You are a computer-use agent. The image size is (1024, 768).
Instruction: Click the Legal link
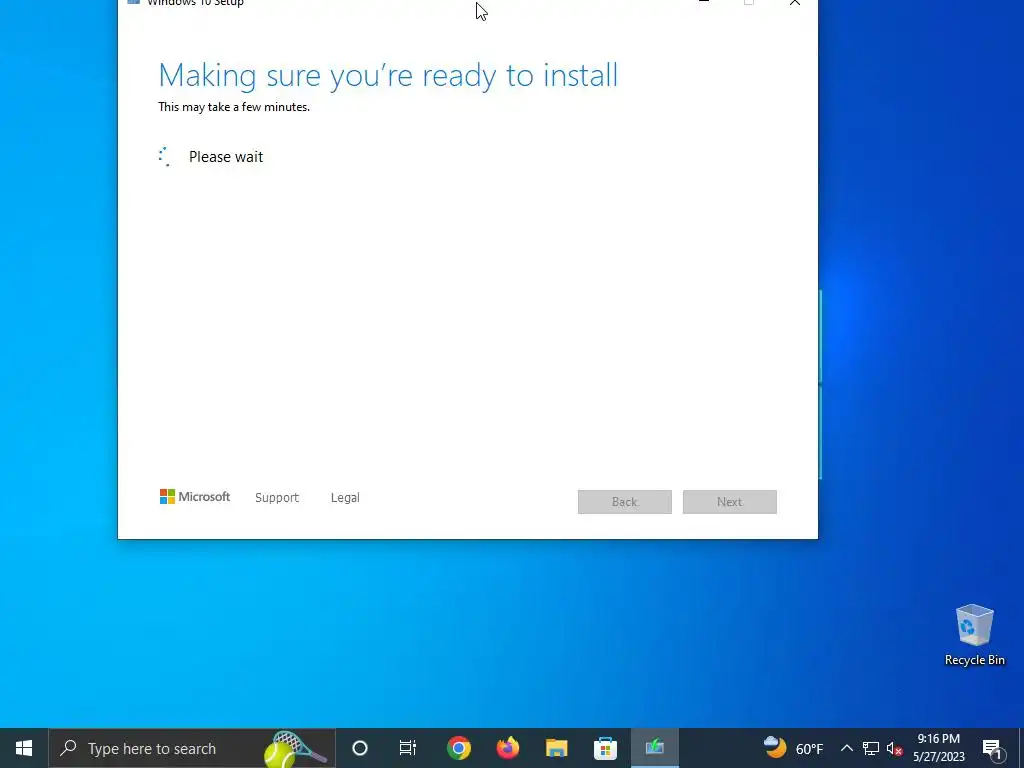click(x=345, y=498)
